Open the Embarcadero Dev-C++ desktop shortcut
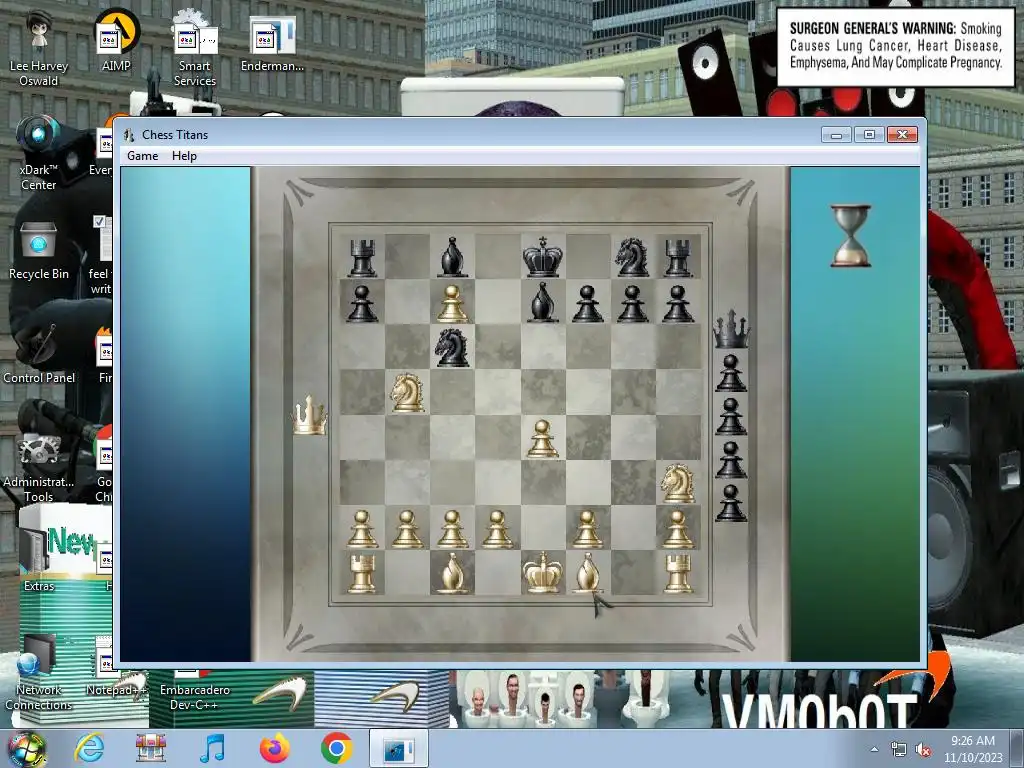The width and height of the screenshot is (1024, 768). point(195,690)
